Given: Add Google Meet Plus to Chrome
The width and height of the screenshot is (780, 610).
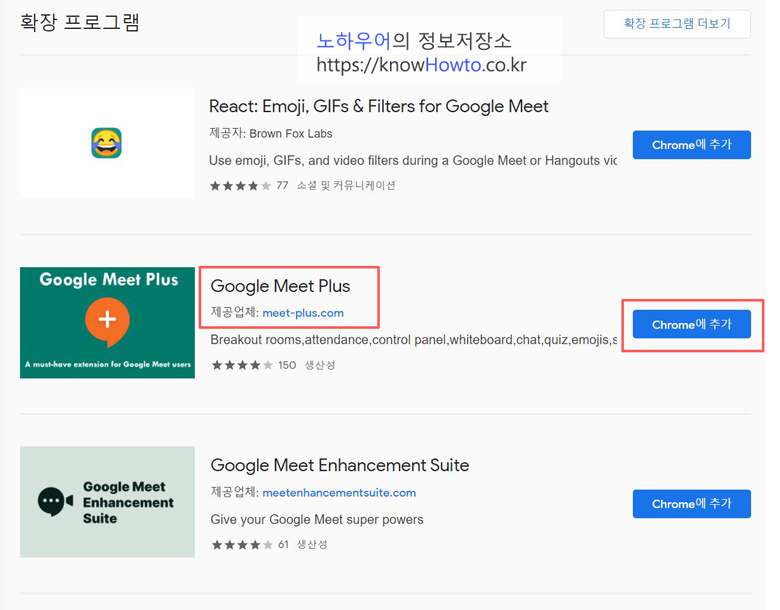Looking at the screenshot, I should 691,324.
